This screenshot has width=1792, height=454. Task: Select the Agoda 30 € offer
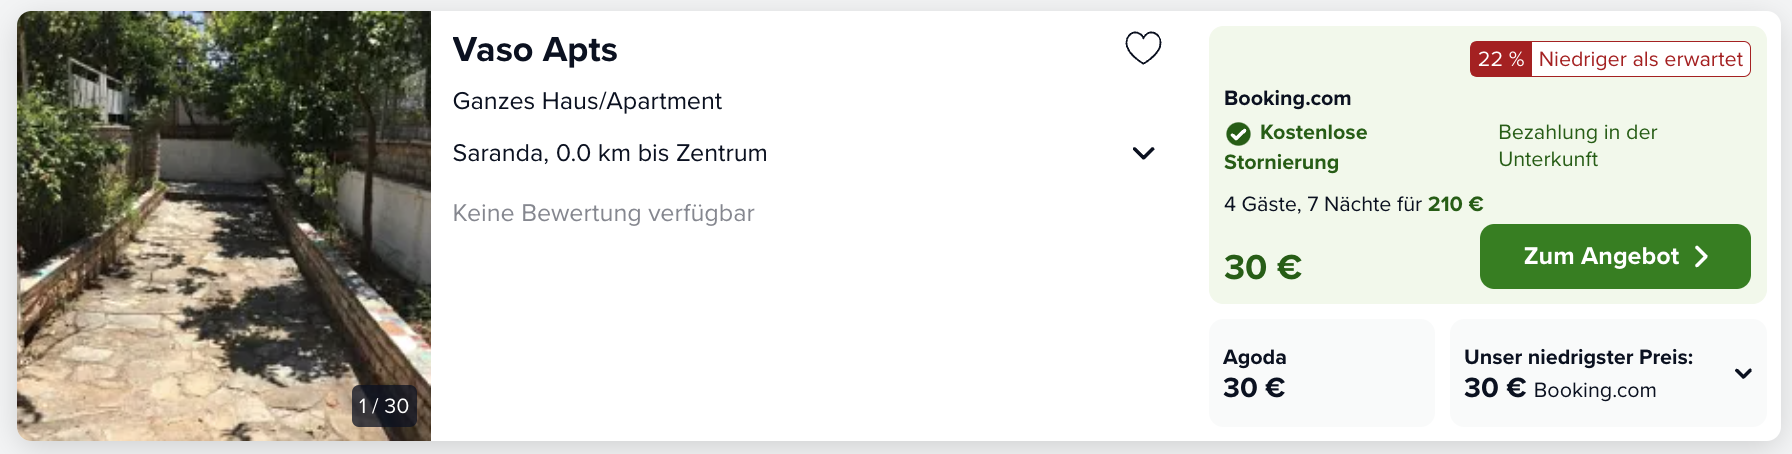1321,373
